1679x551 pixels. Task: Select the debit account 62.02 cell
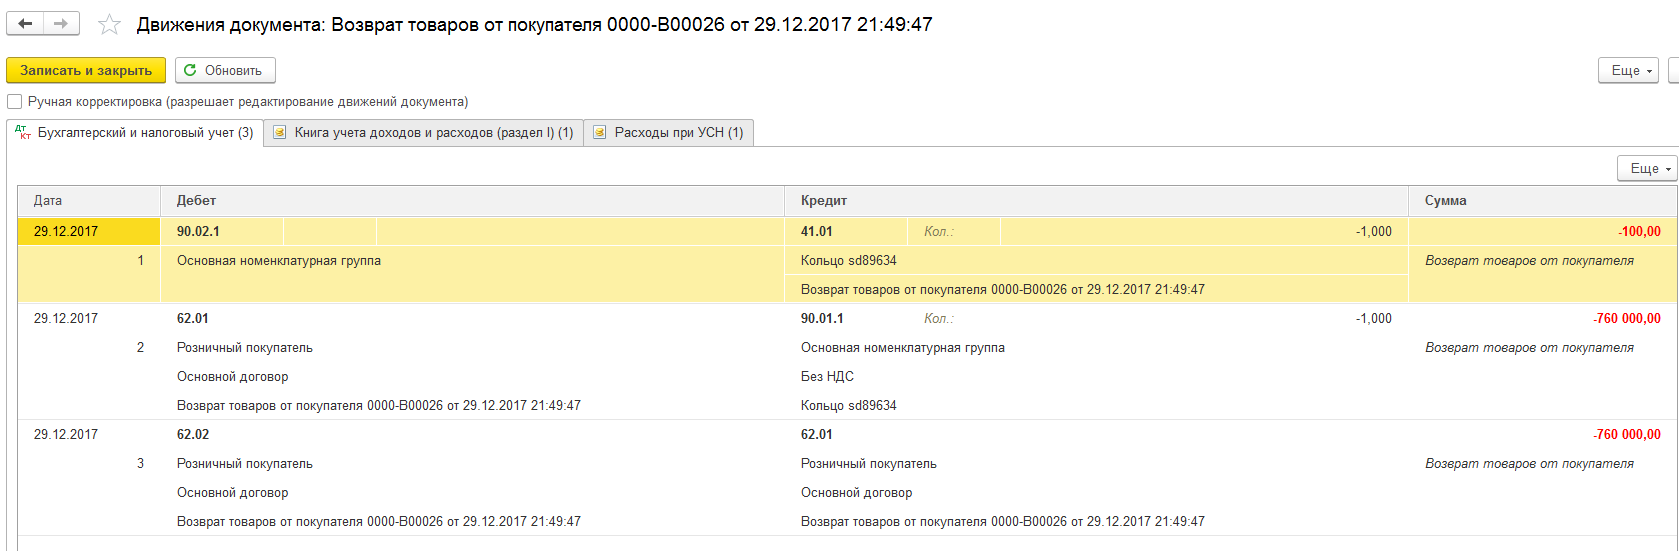click(193, 434)
